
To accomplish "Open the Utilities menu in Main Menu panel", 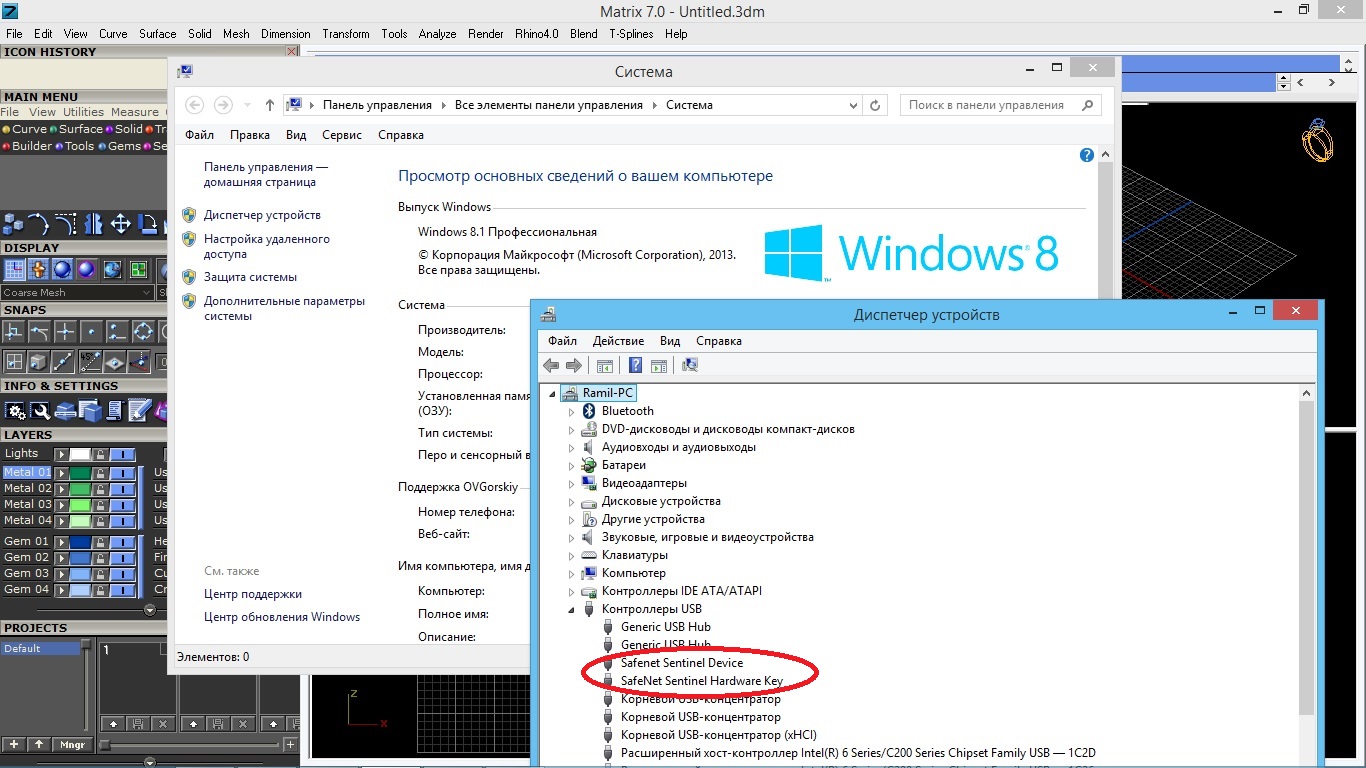I will tap(83, 112).
